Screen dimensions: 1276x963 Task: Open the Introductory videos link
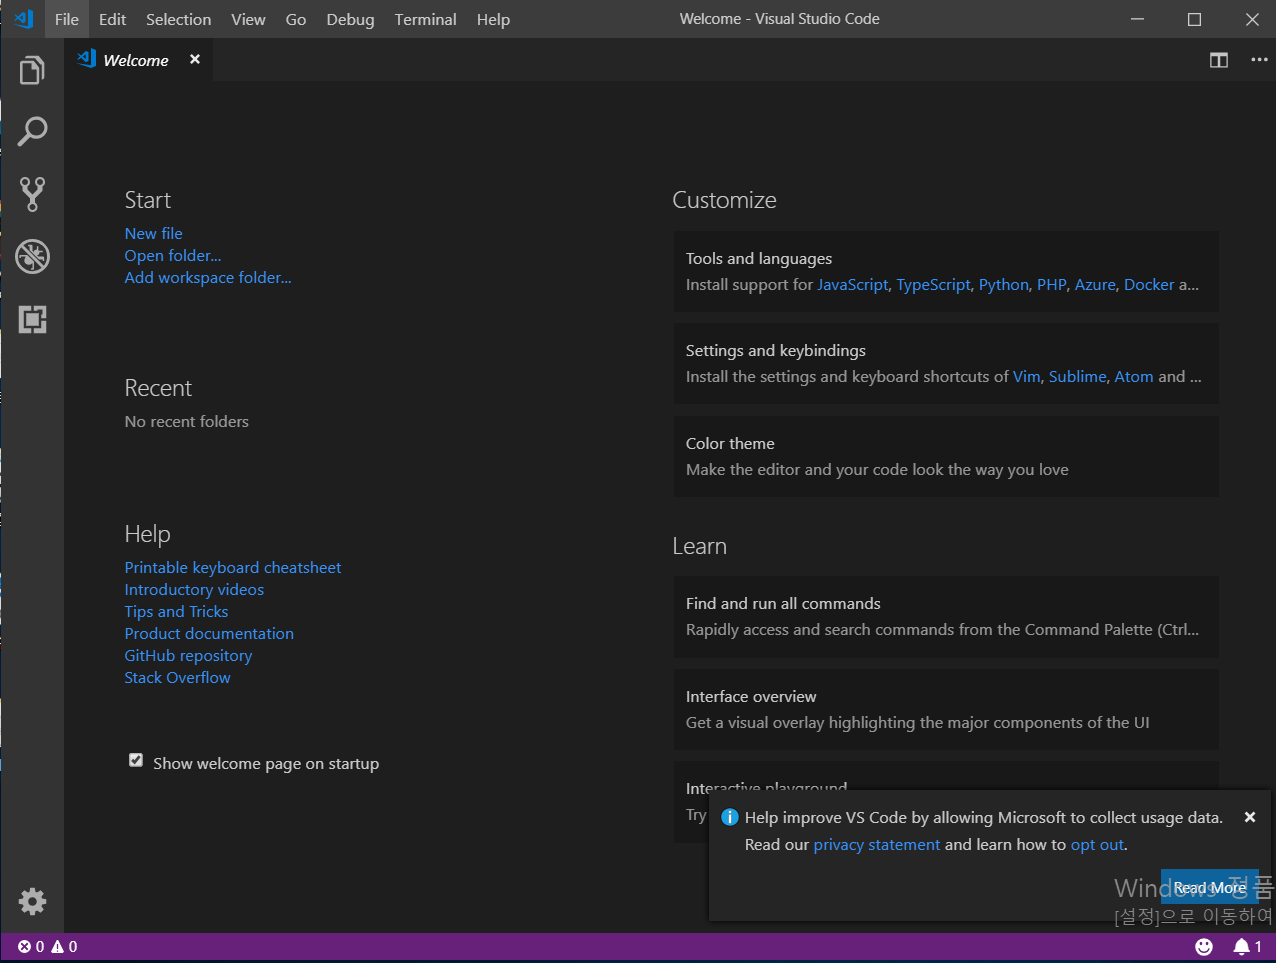pyautogui.click(x=194, y=589)
